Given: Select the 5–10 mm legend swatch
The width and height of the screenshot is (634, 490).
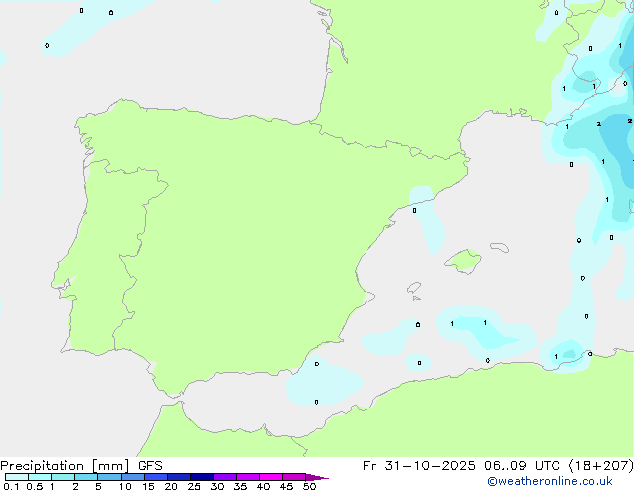Looking at the screenshot, I should [x=109, y=477].
